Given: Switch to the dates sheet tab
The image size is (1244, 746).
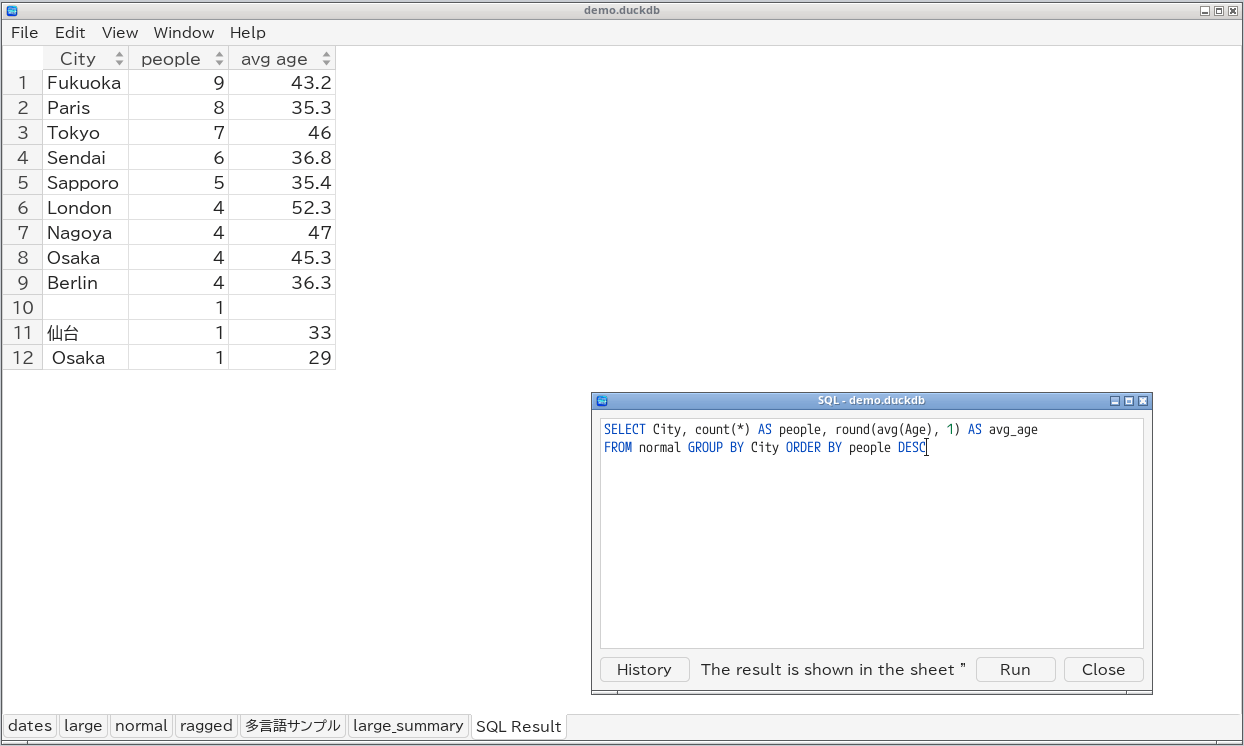Looking at the screenshot, I should 30,726.
